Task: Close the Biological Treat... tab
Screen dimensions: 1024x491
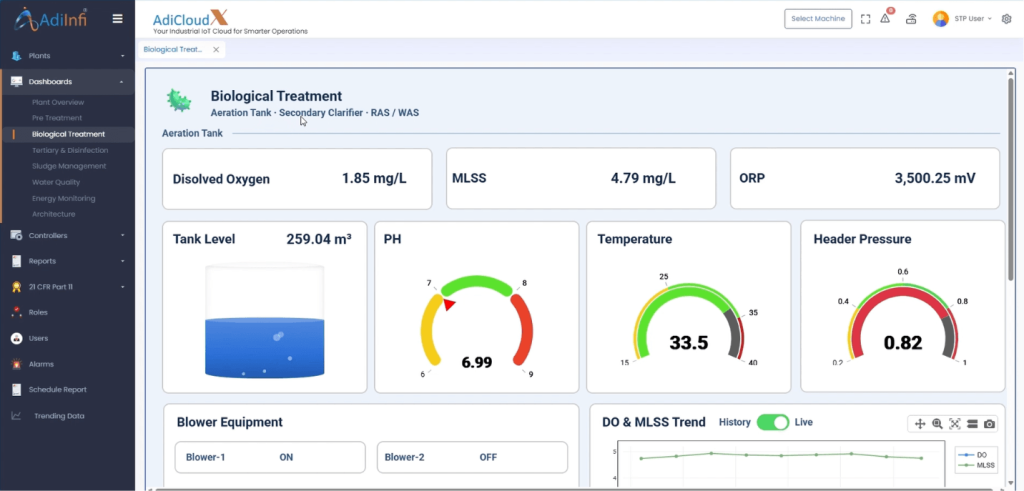Action: tap(216, 50)
